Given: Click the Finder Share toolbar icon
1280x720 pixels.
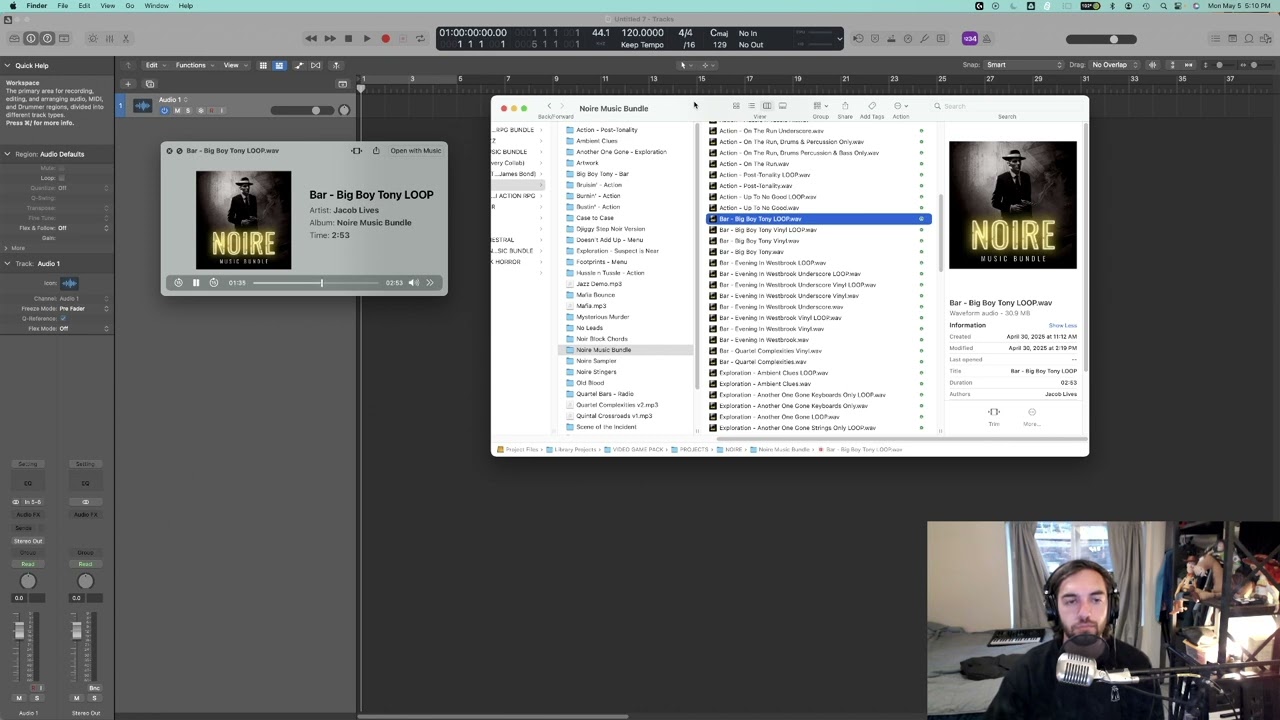Looking at the screenshot, I should (845, 106).
